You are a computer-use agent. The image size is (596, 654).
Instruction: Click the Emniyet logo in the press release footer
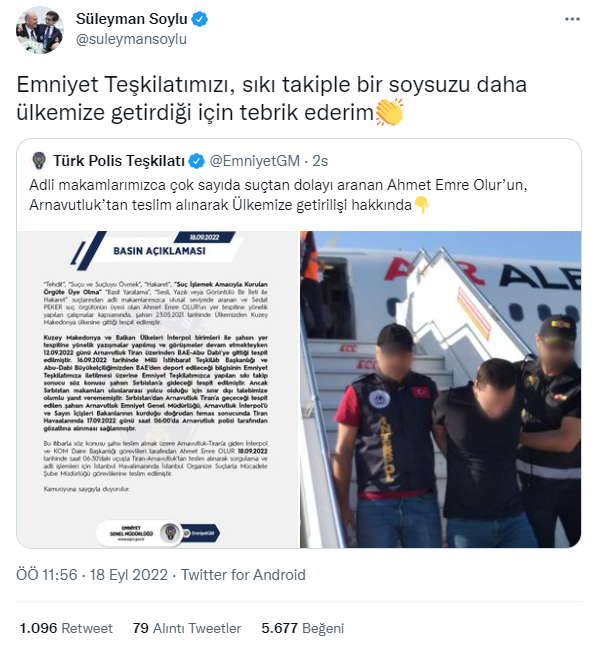click(x=171, y=533)
